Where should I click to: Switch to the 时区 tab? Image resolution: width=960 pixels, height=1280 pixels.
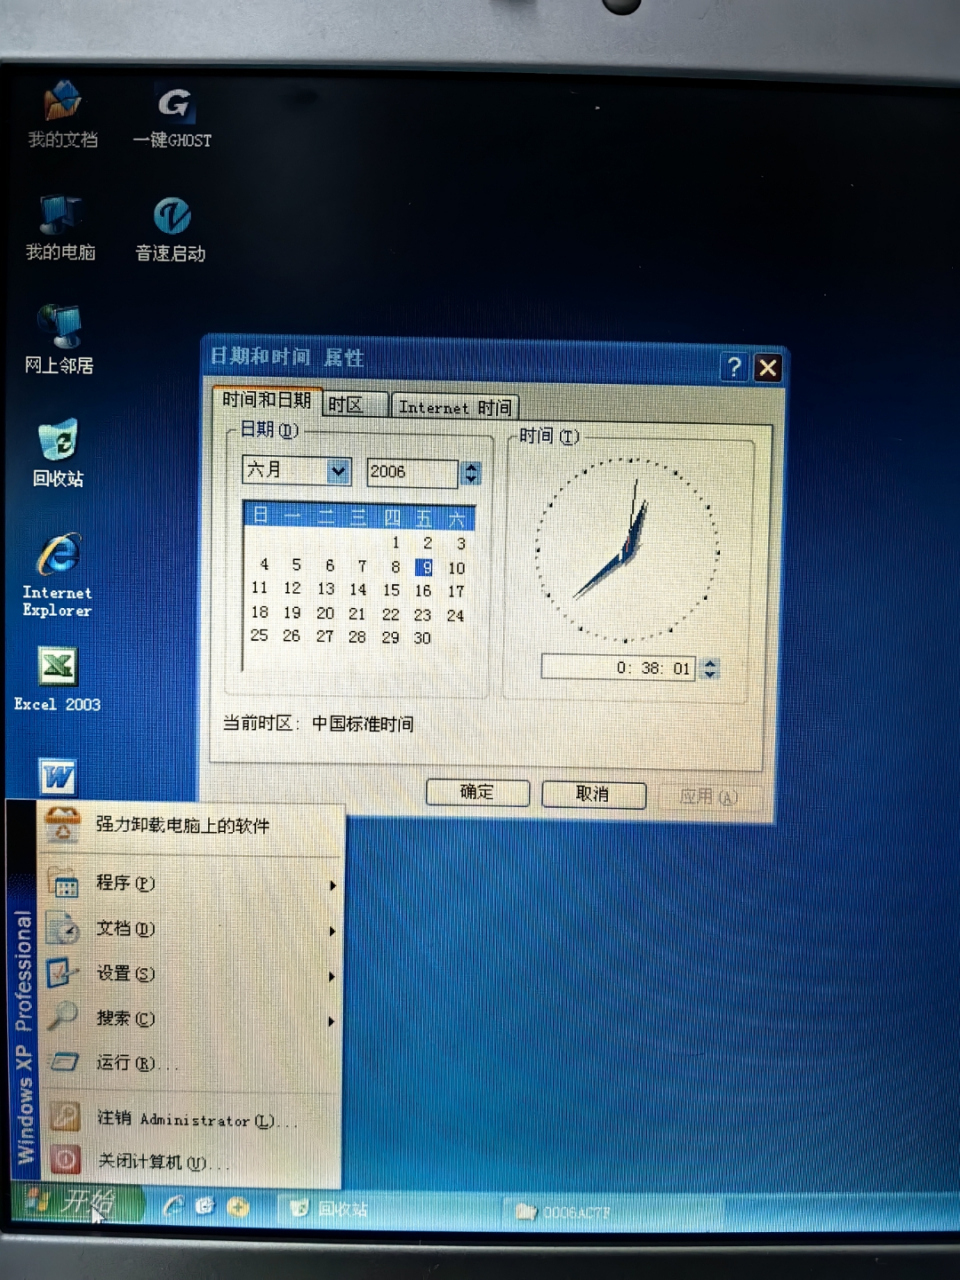point(352,404)
